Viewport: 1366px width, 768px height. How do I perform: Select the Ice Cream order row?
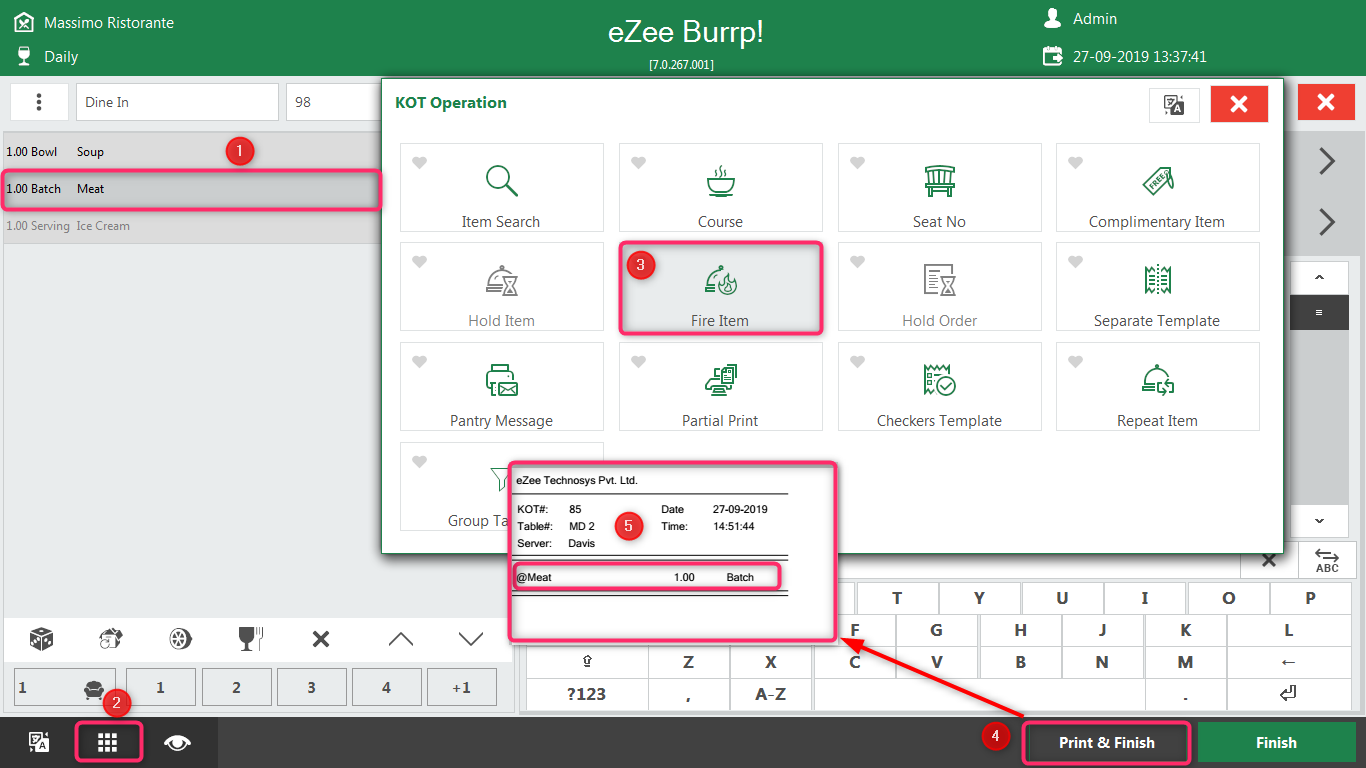192,226
